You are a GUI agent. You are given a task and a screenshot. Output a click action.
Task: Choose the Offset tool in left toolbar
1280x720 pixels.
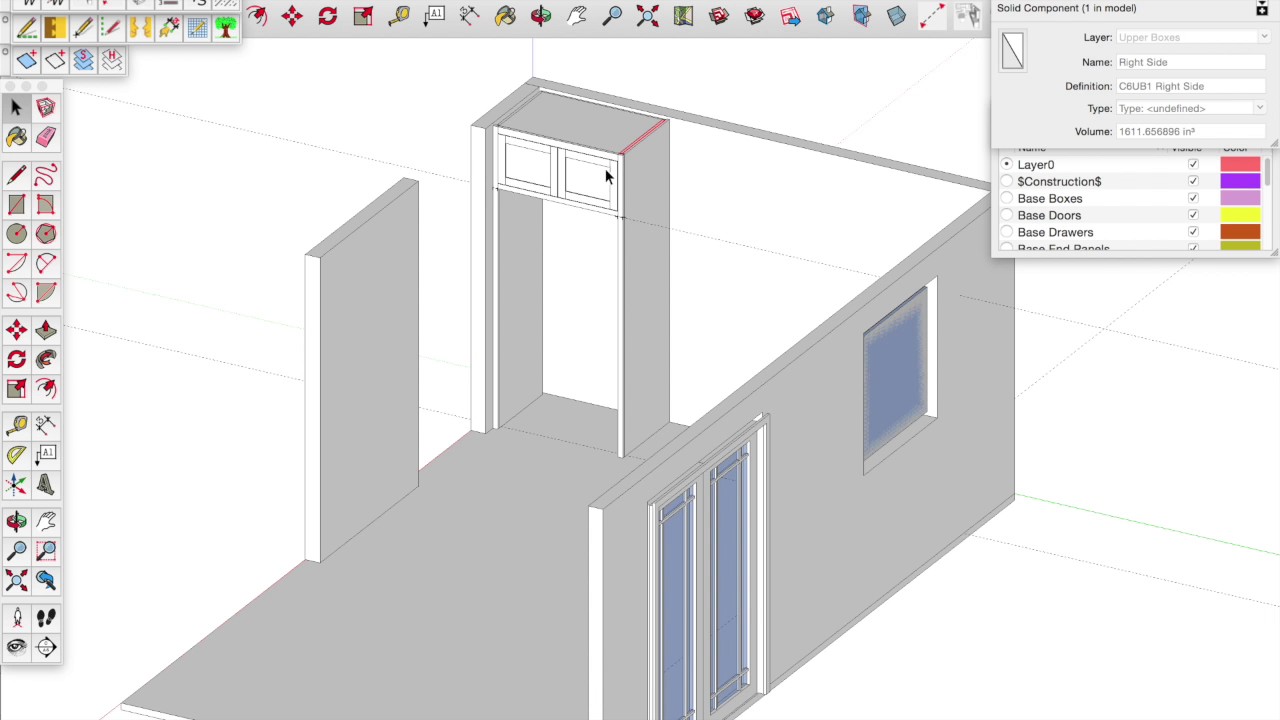point(46,388)
